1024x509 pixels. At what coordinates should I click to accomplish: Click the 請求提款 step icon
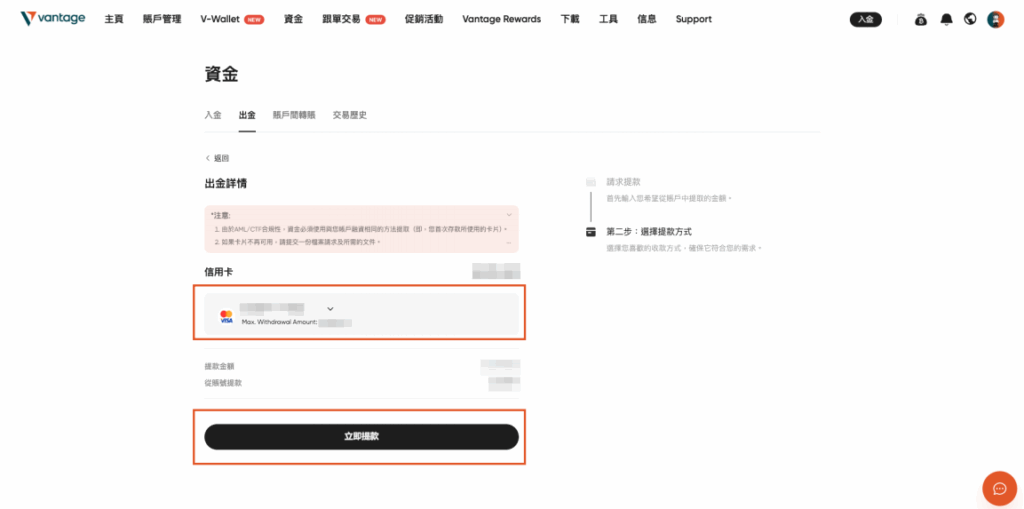pos(591,182)
